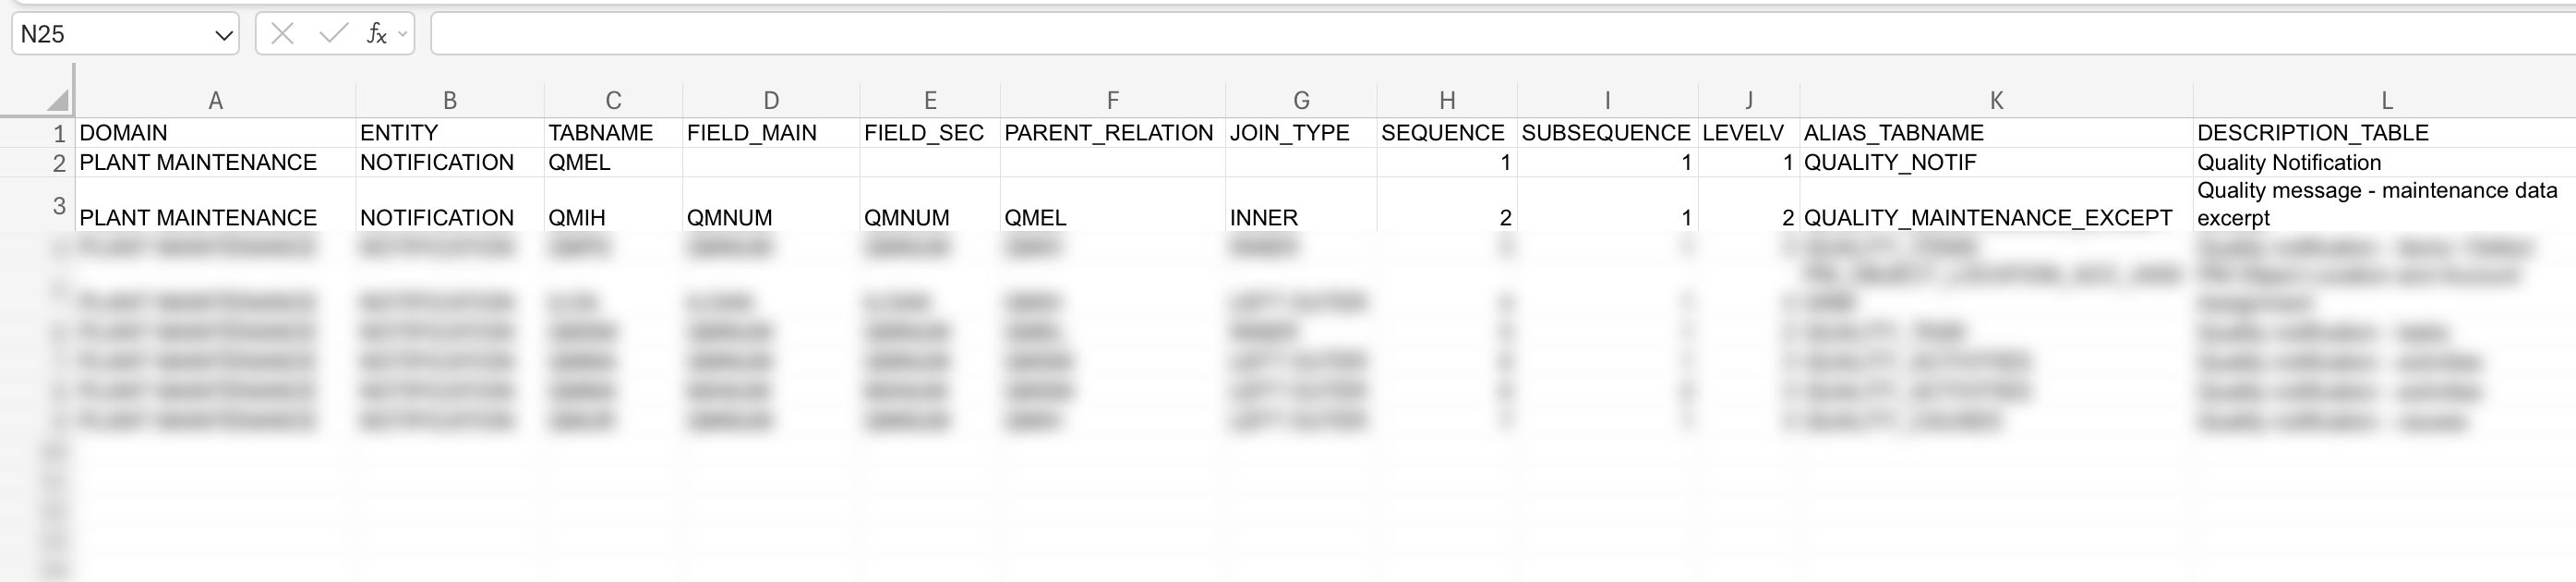Click the TABNAME header cell
Screen dimensions: 2576x582
tap(613, 133)
